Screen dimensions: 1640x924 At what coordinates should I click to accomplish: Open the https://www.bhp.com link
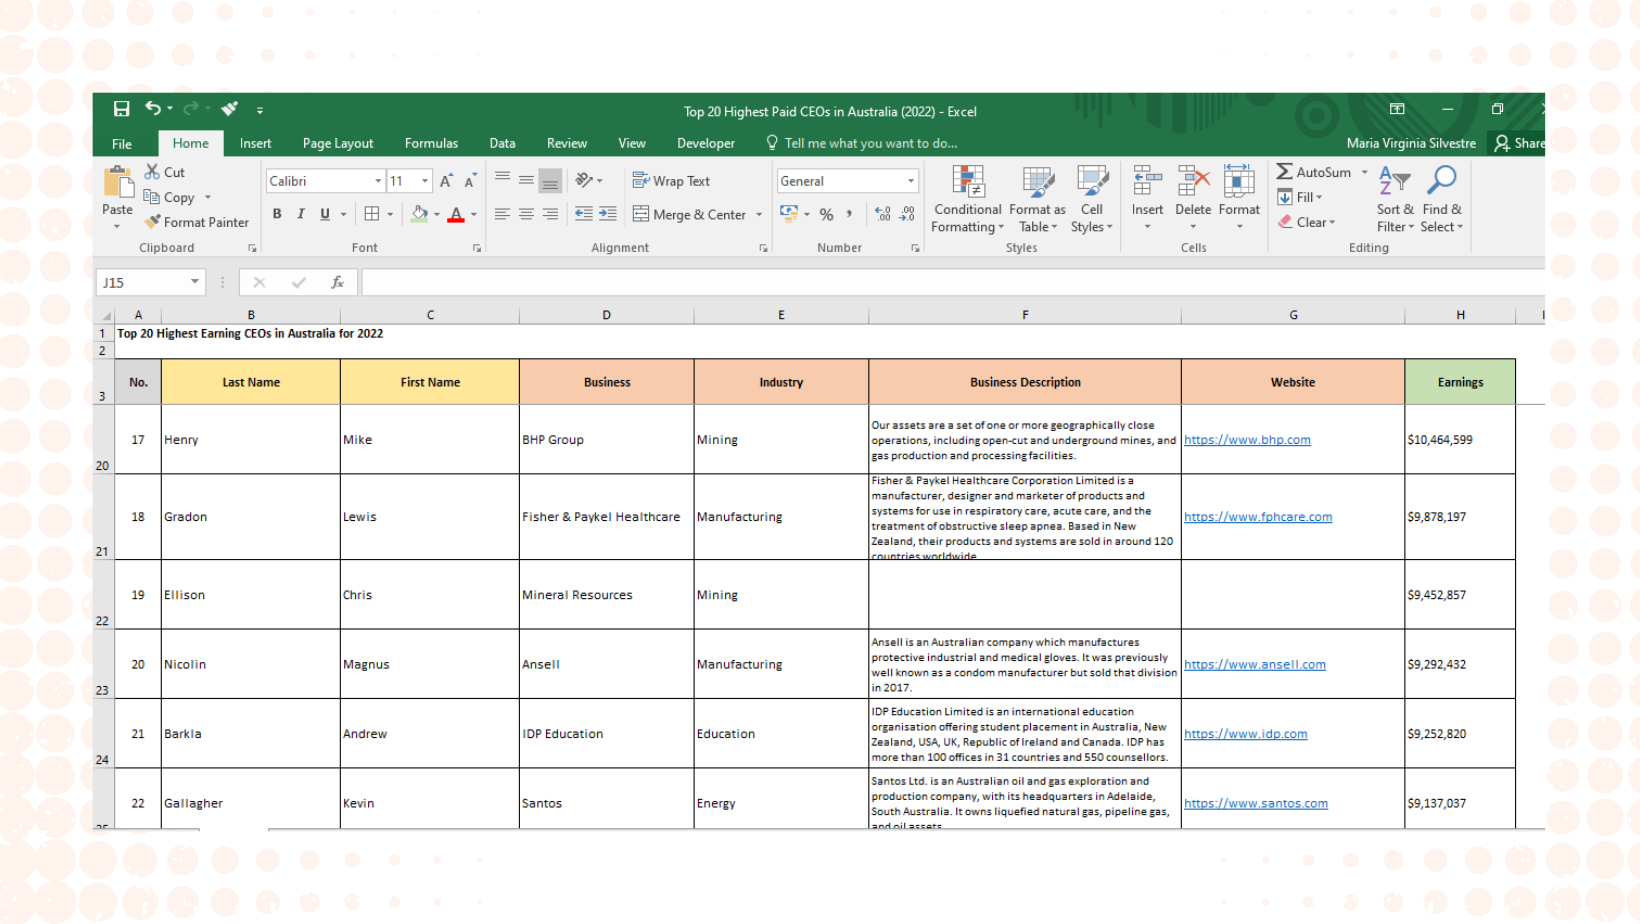1247,440
